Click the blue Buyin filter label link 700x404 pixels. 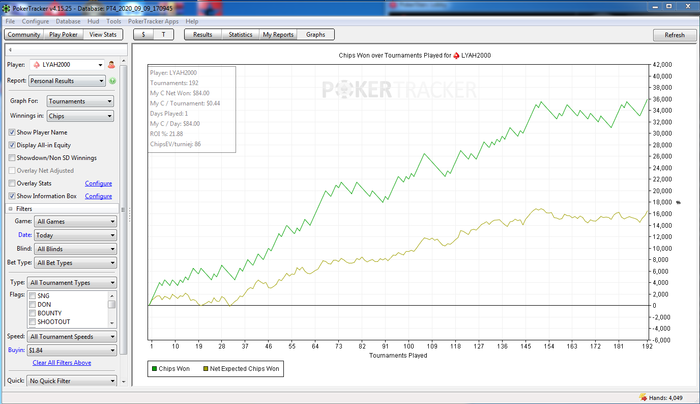coord(16,350)
